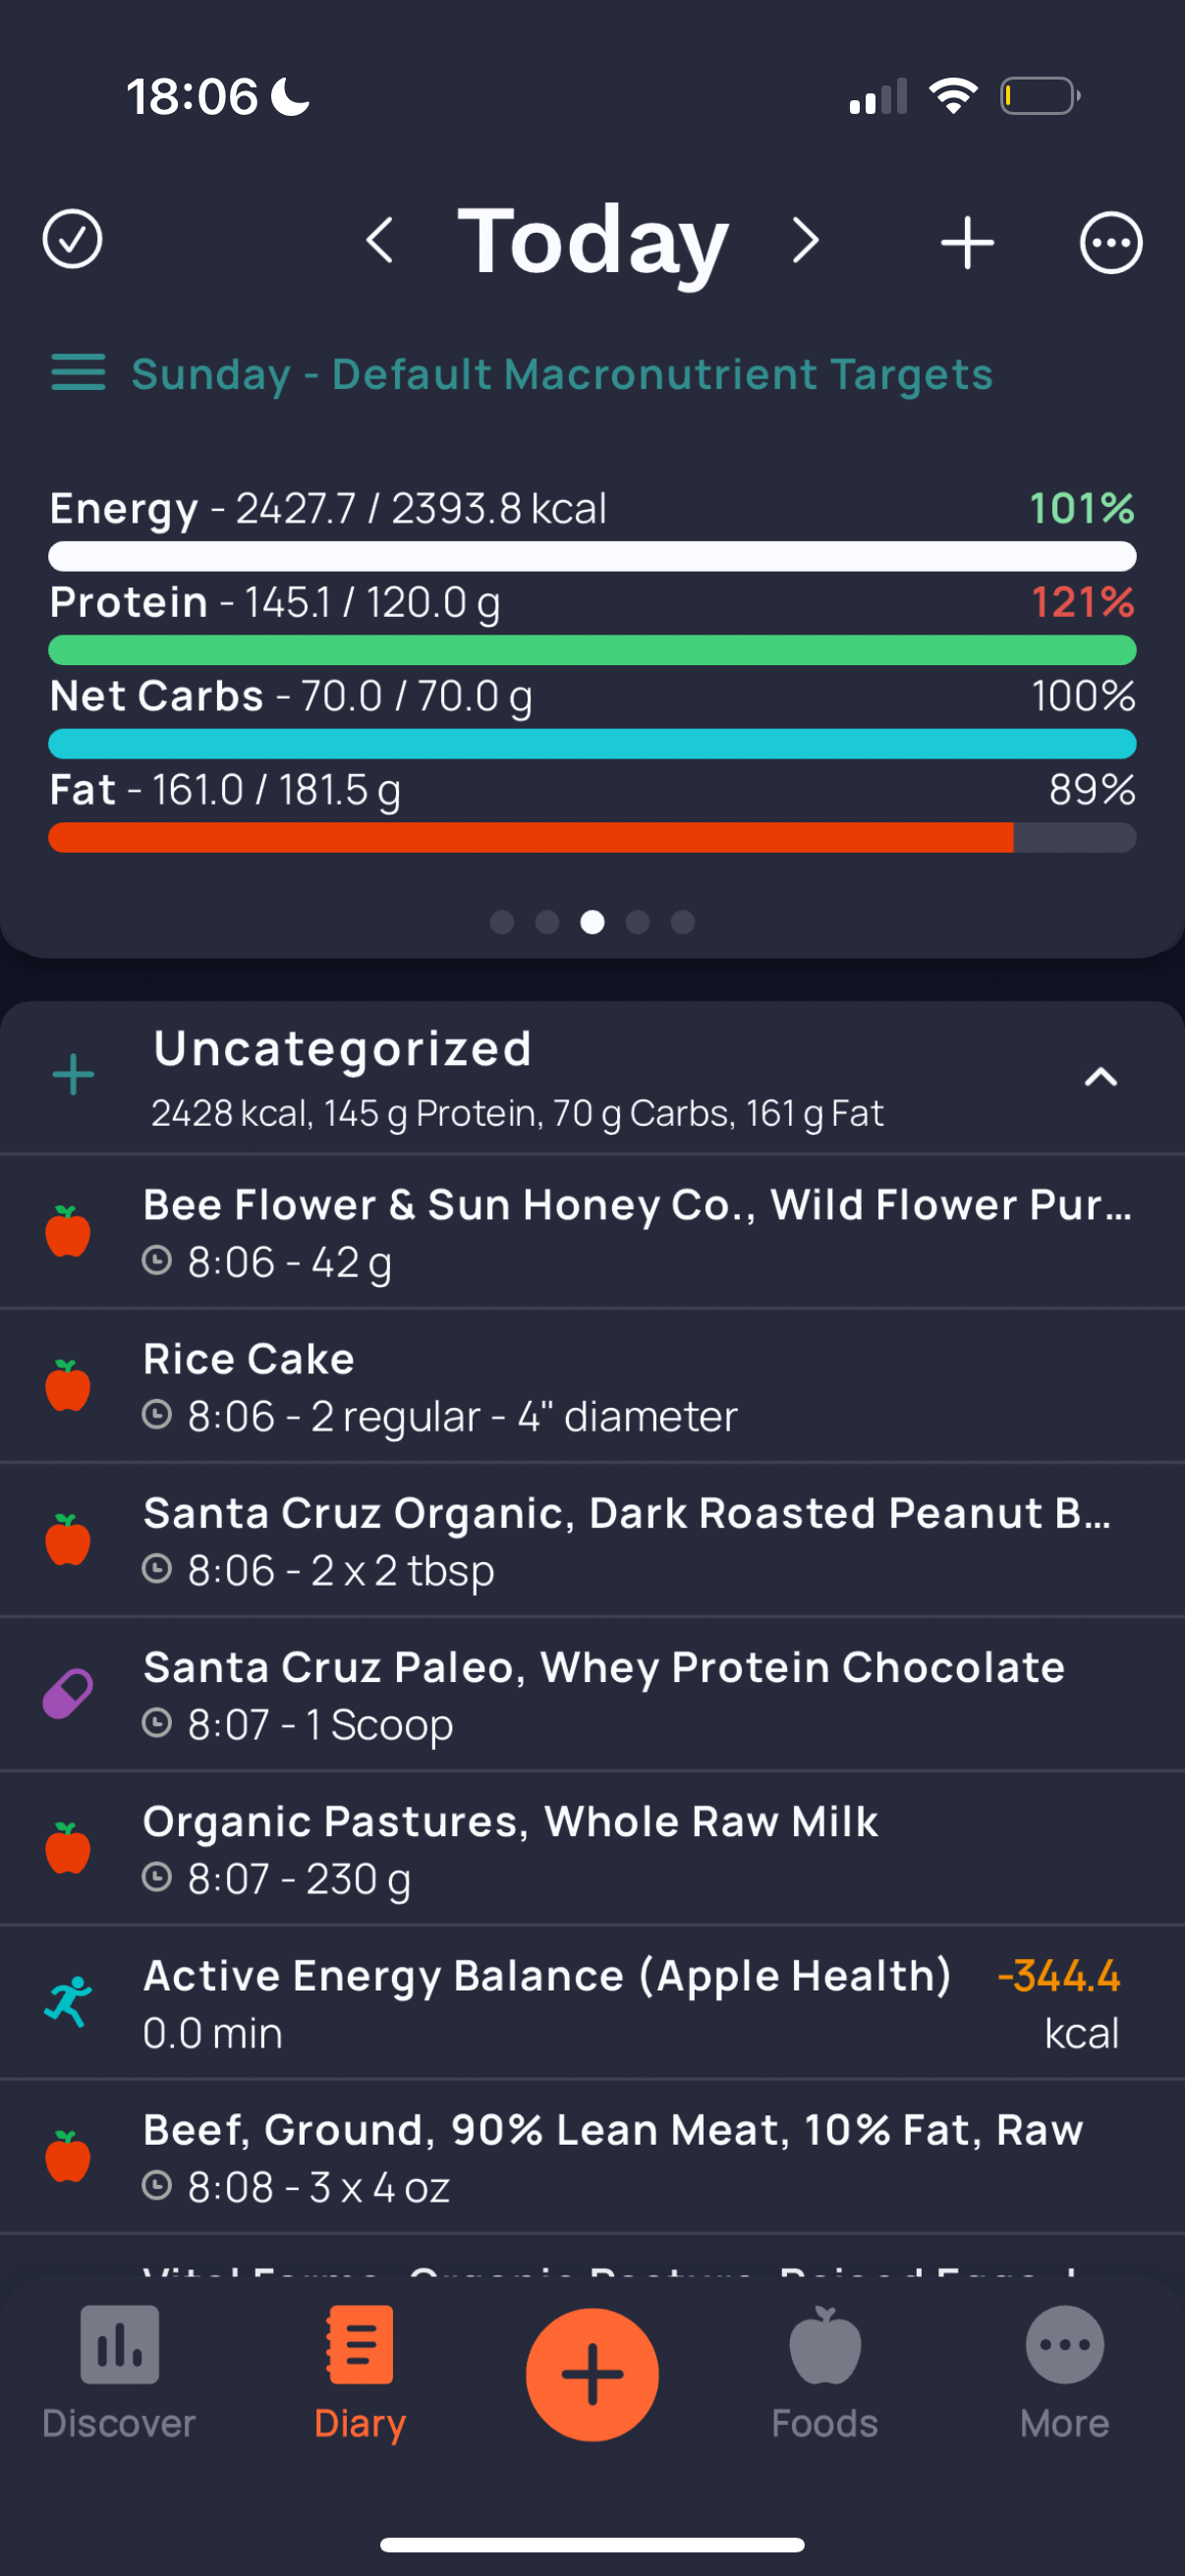The image size is (1185, 2576).
Task: Open Whey Protein Chocolate supplement entry
Action: click(x=592, y=1695)
